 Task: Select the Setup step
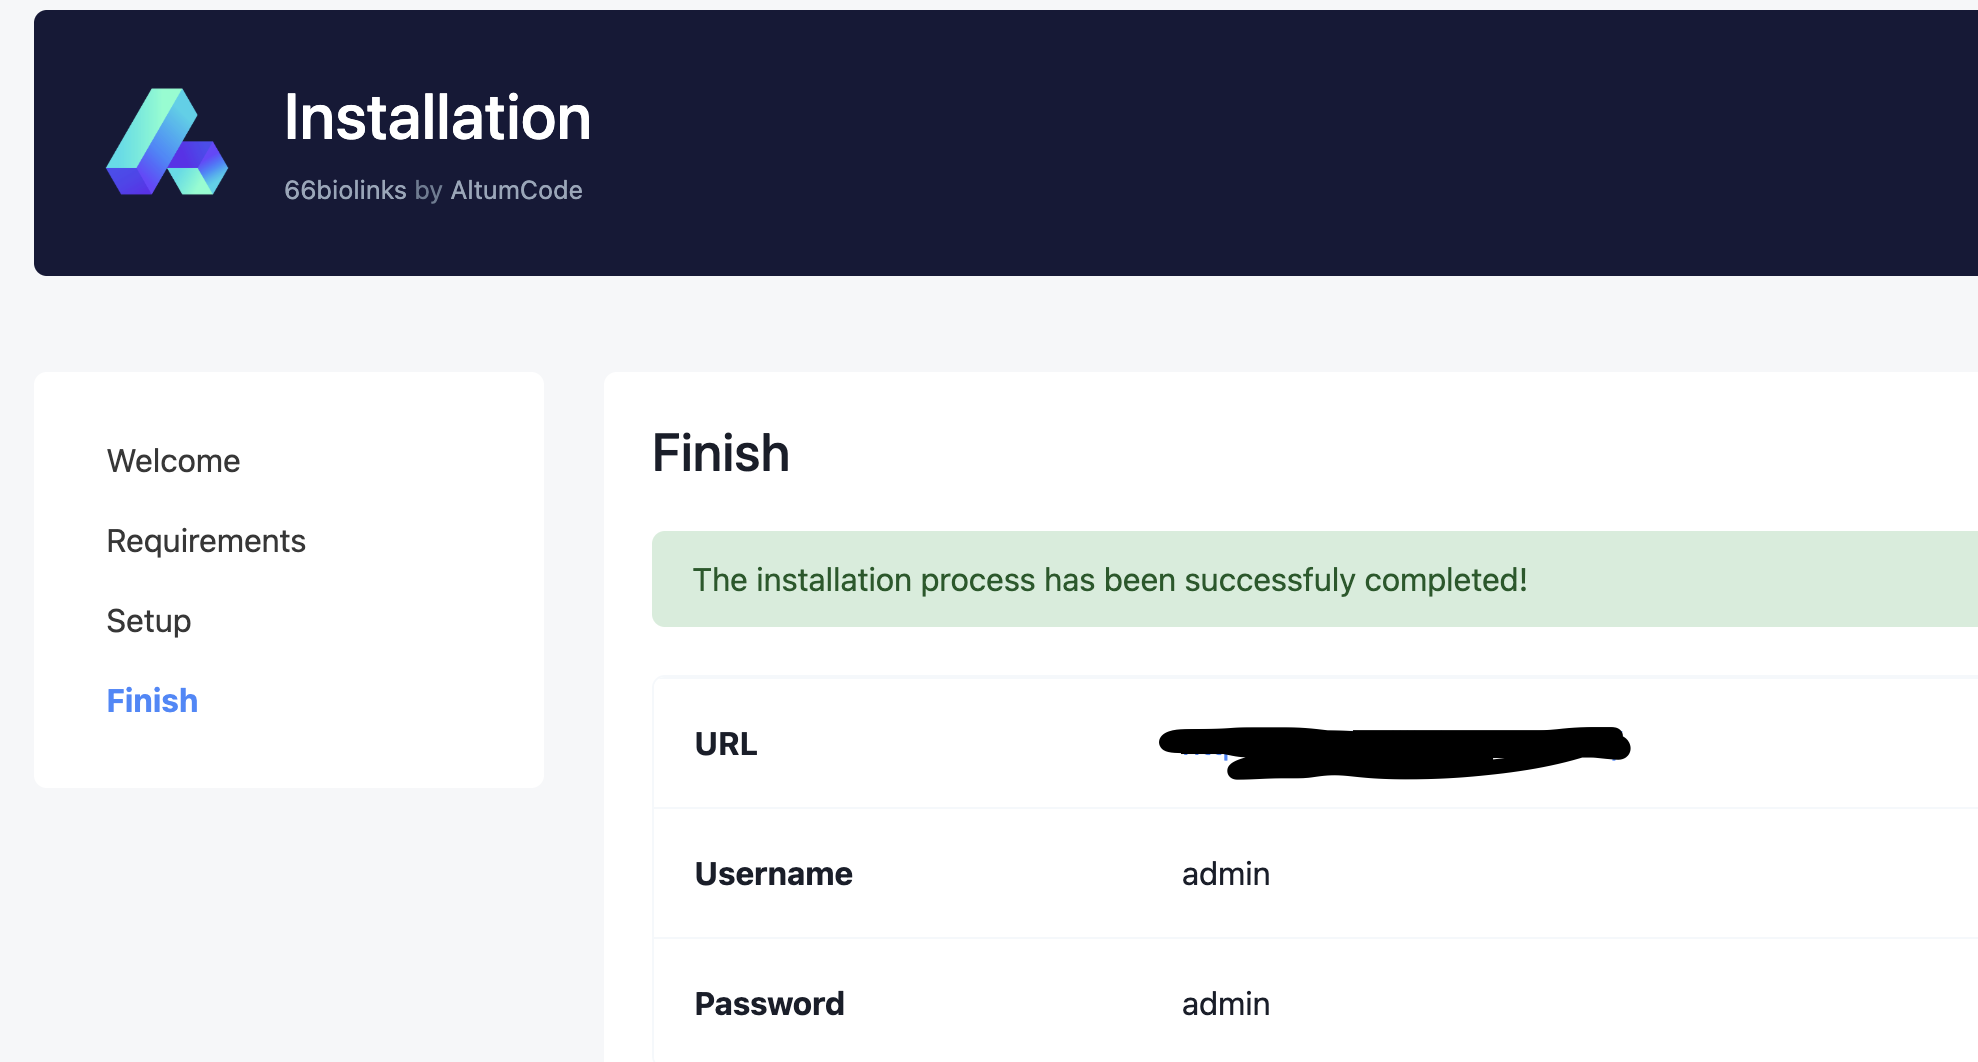[x=149, y=621]
